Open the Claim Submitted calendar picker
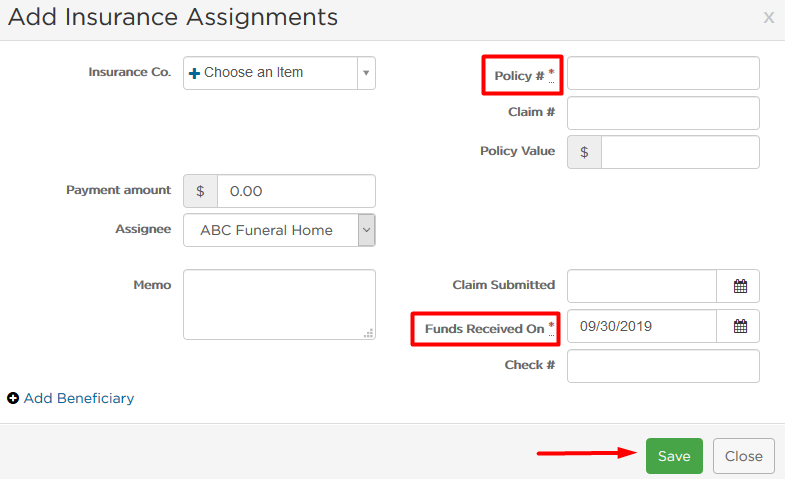Image resolution: width=785 pixels, height=479 pixels. pos(740,286)
